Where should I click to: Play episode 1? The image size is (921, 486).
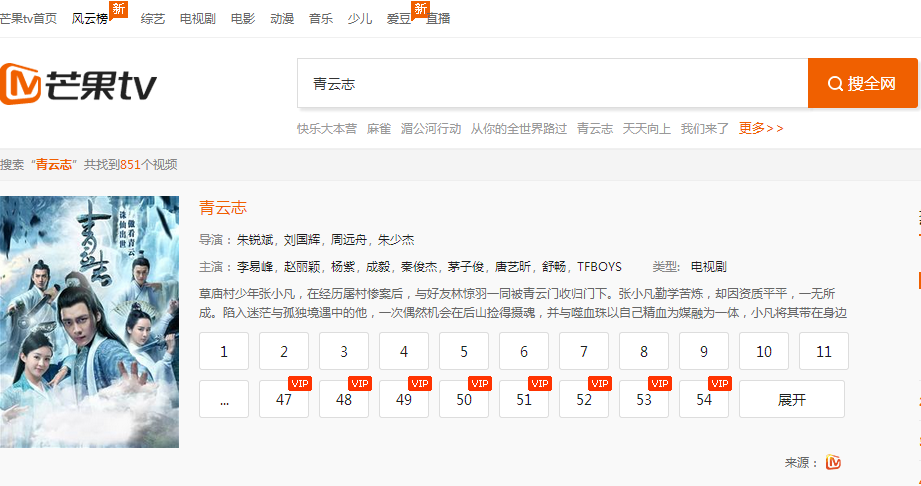coord(224,351)
